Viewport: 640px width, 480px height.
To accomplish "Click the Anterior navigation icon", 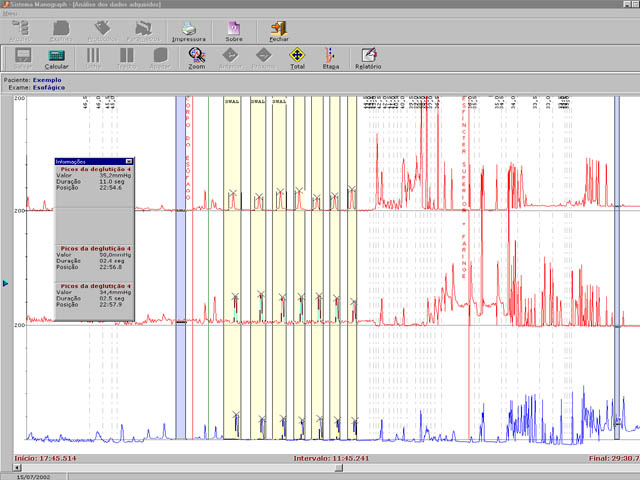I will point(230,56).
